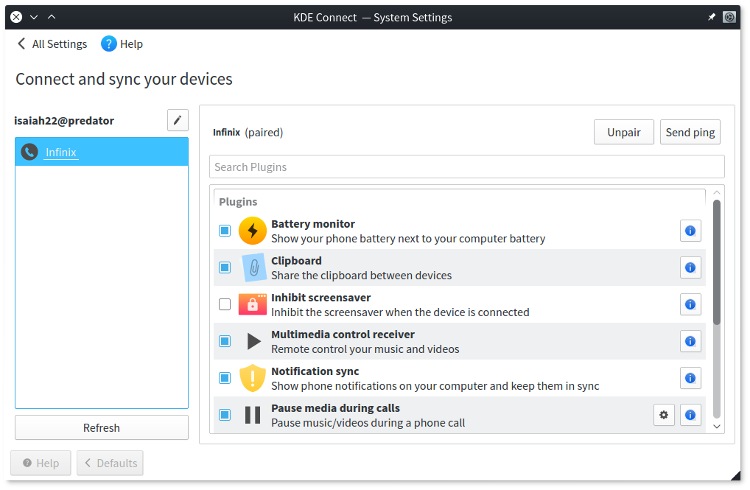Open info for Clipboard plugin
This screenshot has width=750, height=490.
(x=690, y=267)
